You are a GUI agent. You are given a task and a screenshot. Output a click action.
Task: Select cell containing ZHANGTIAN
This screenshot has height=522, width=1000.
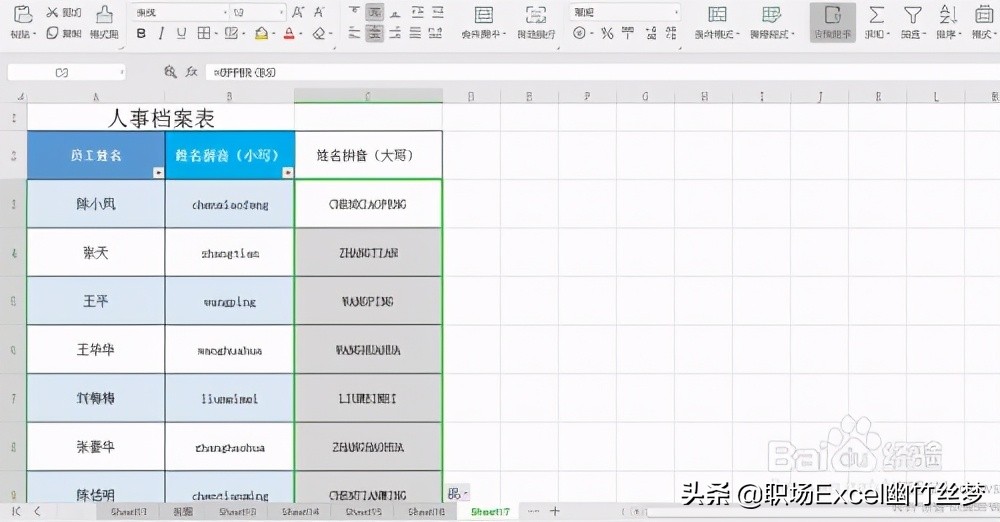[369, 253]
